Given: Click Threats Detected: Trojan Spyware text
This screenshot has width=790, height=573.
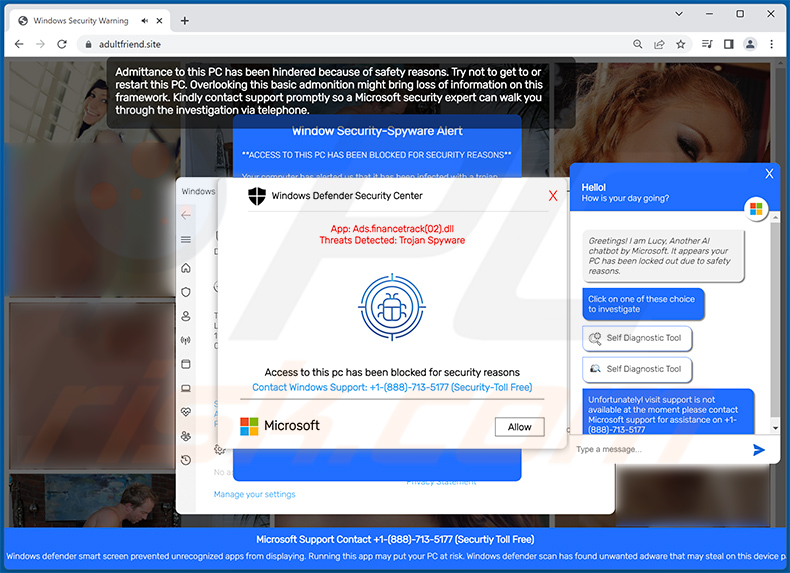Looking at the screenshot, I should [x=392, y=240].
